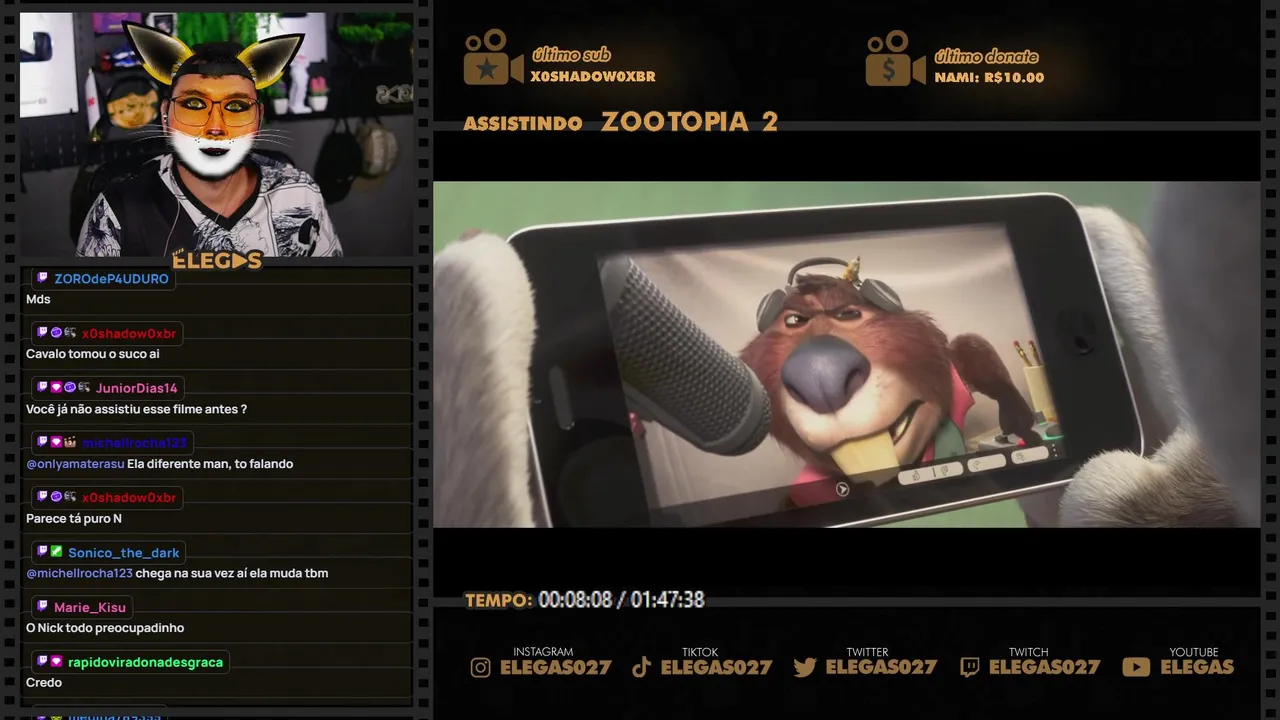Click the message 'Mds'

click(38, 299)
